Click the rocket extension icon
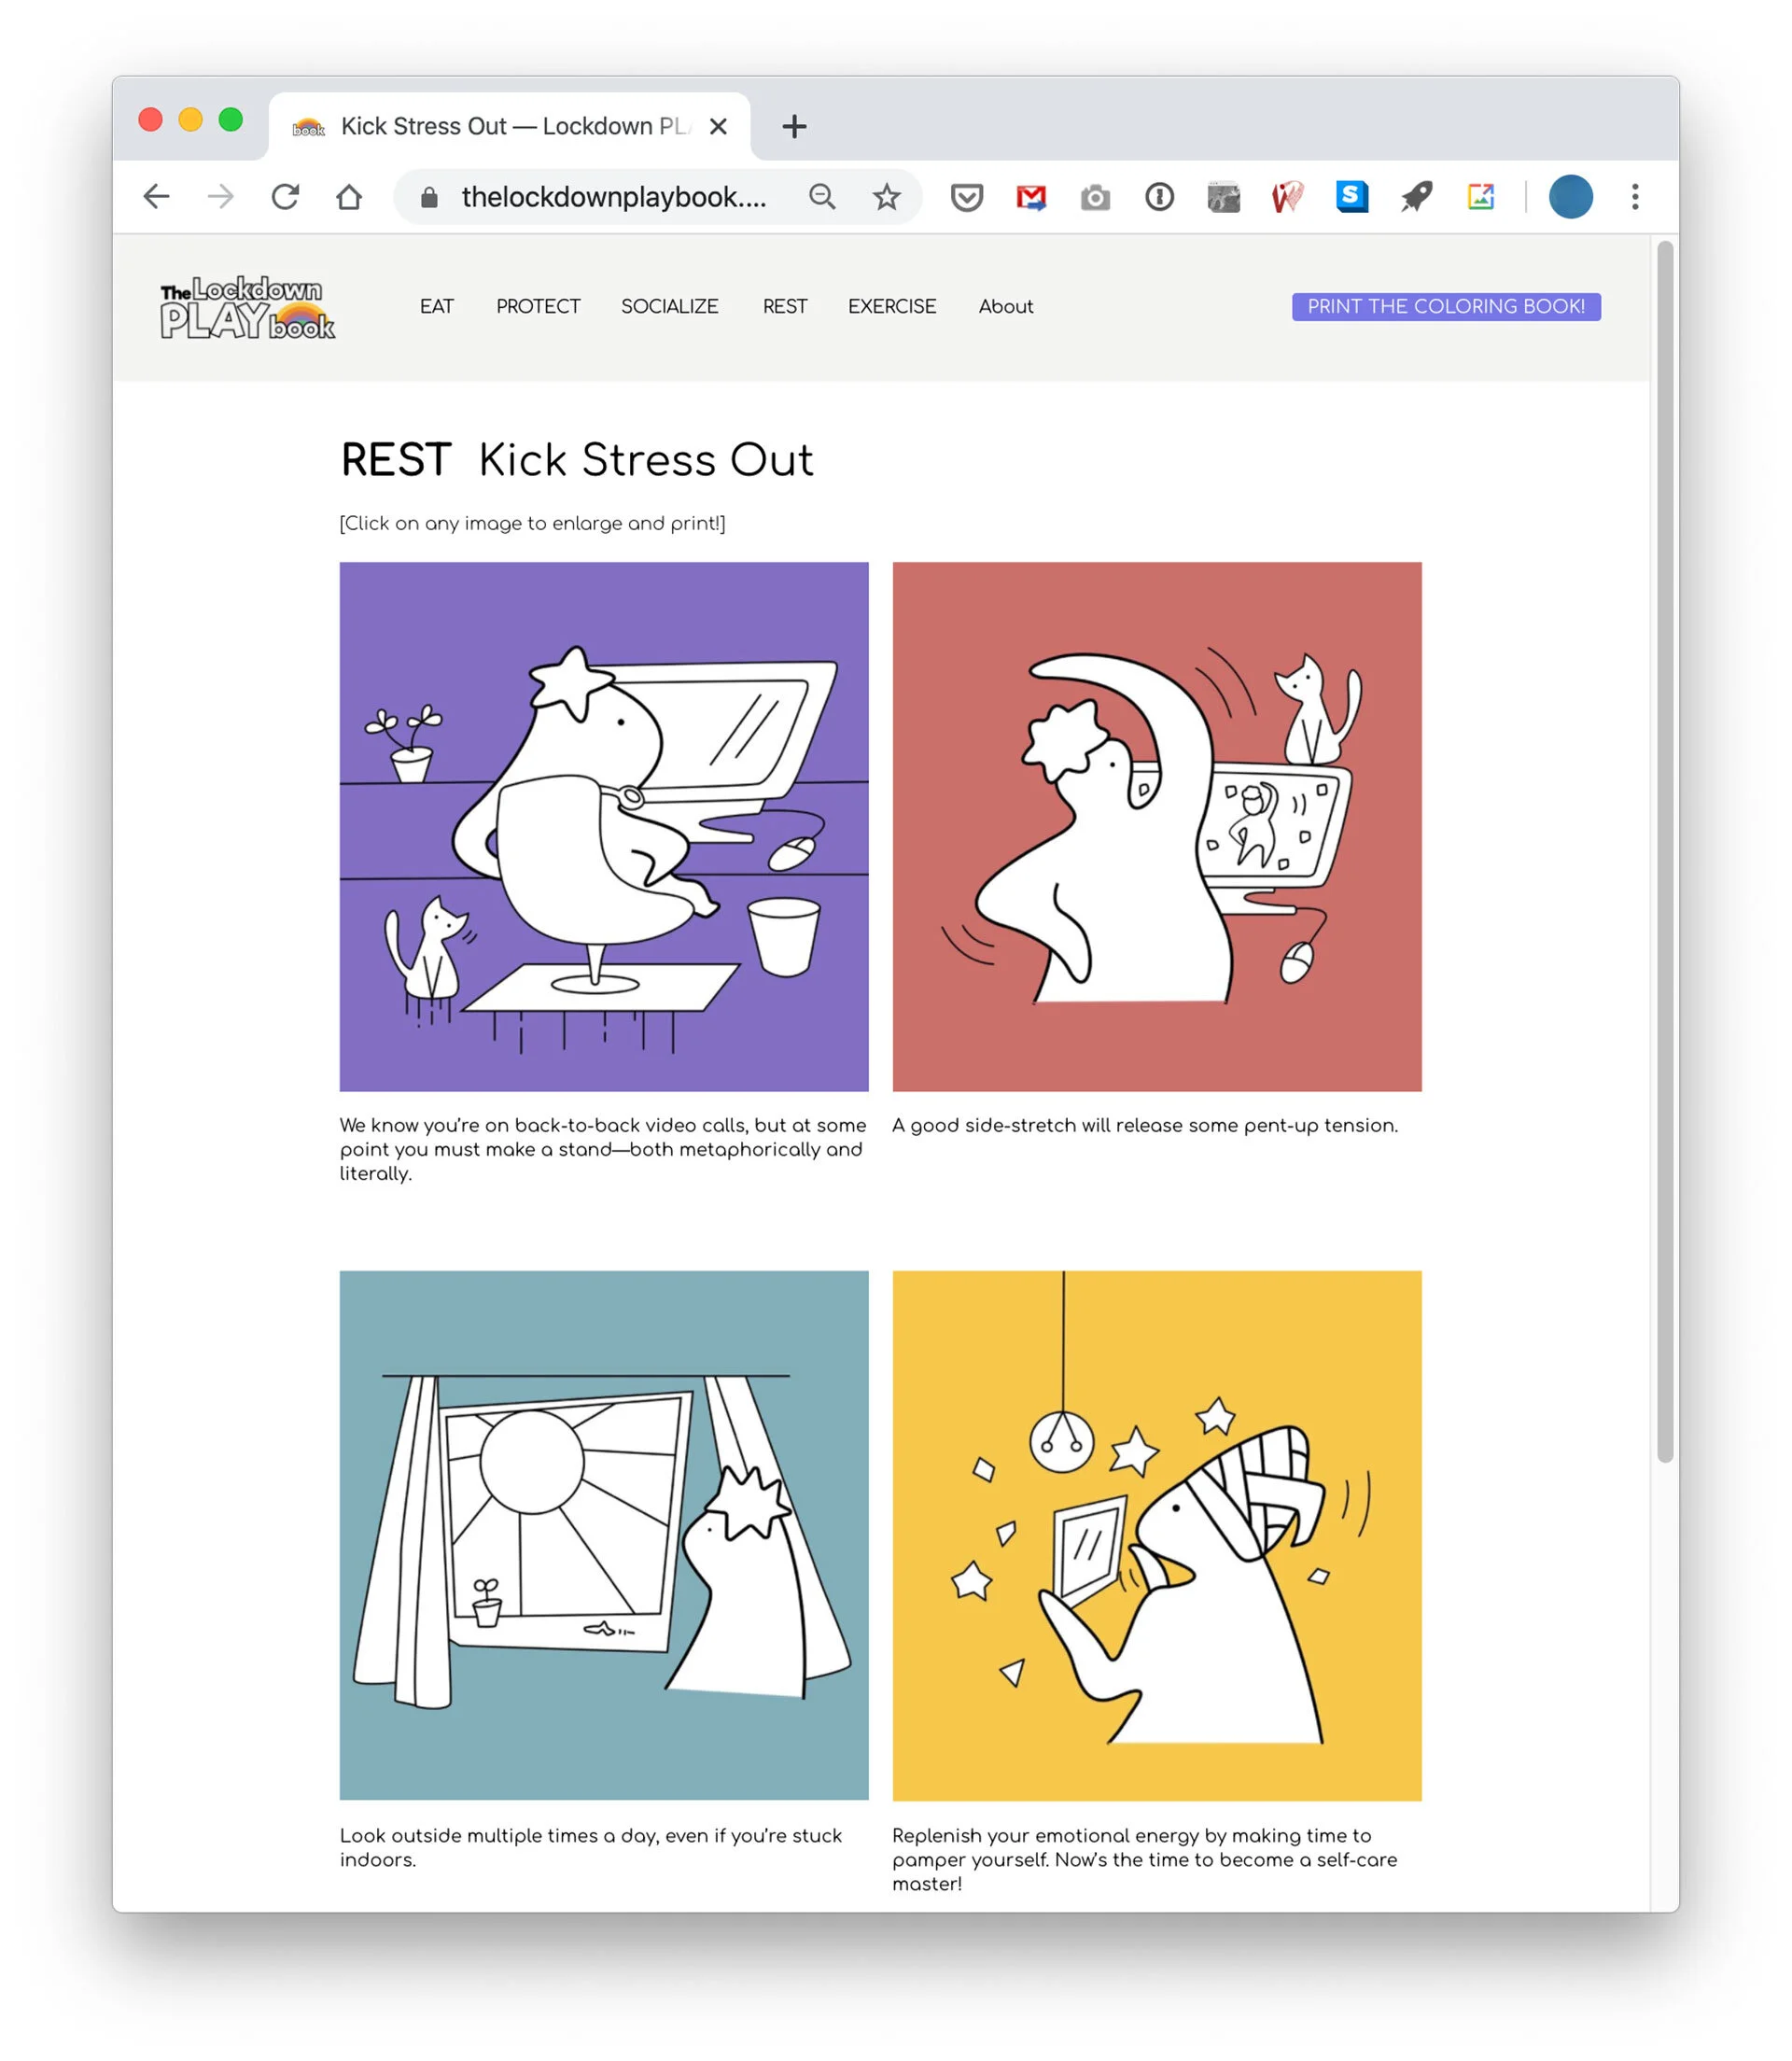 point(1416,197)
